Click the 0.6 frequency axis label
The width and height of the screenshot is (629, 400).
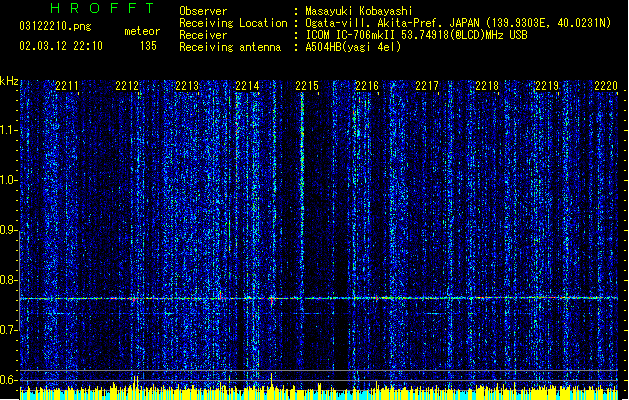9,380
